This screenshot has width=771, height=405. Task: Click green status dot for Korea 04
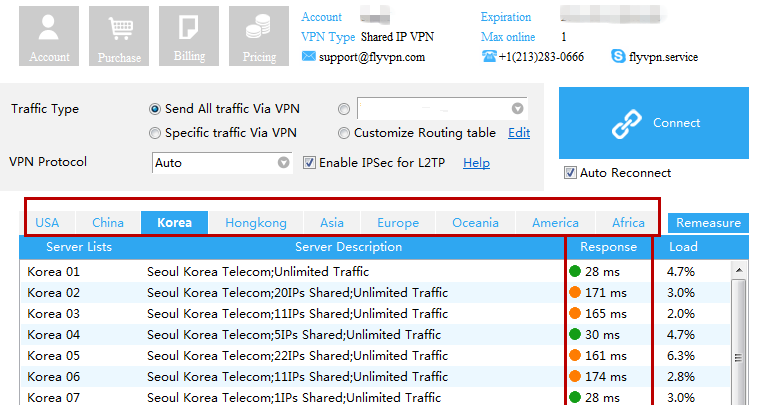coord(575,334)
